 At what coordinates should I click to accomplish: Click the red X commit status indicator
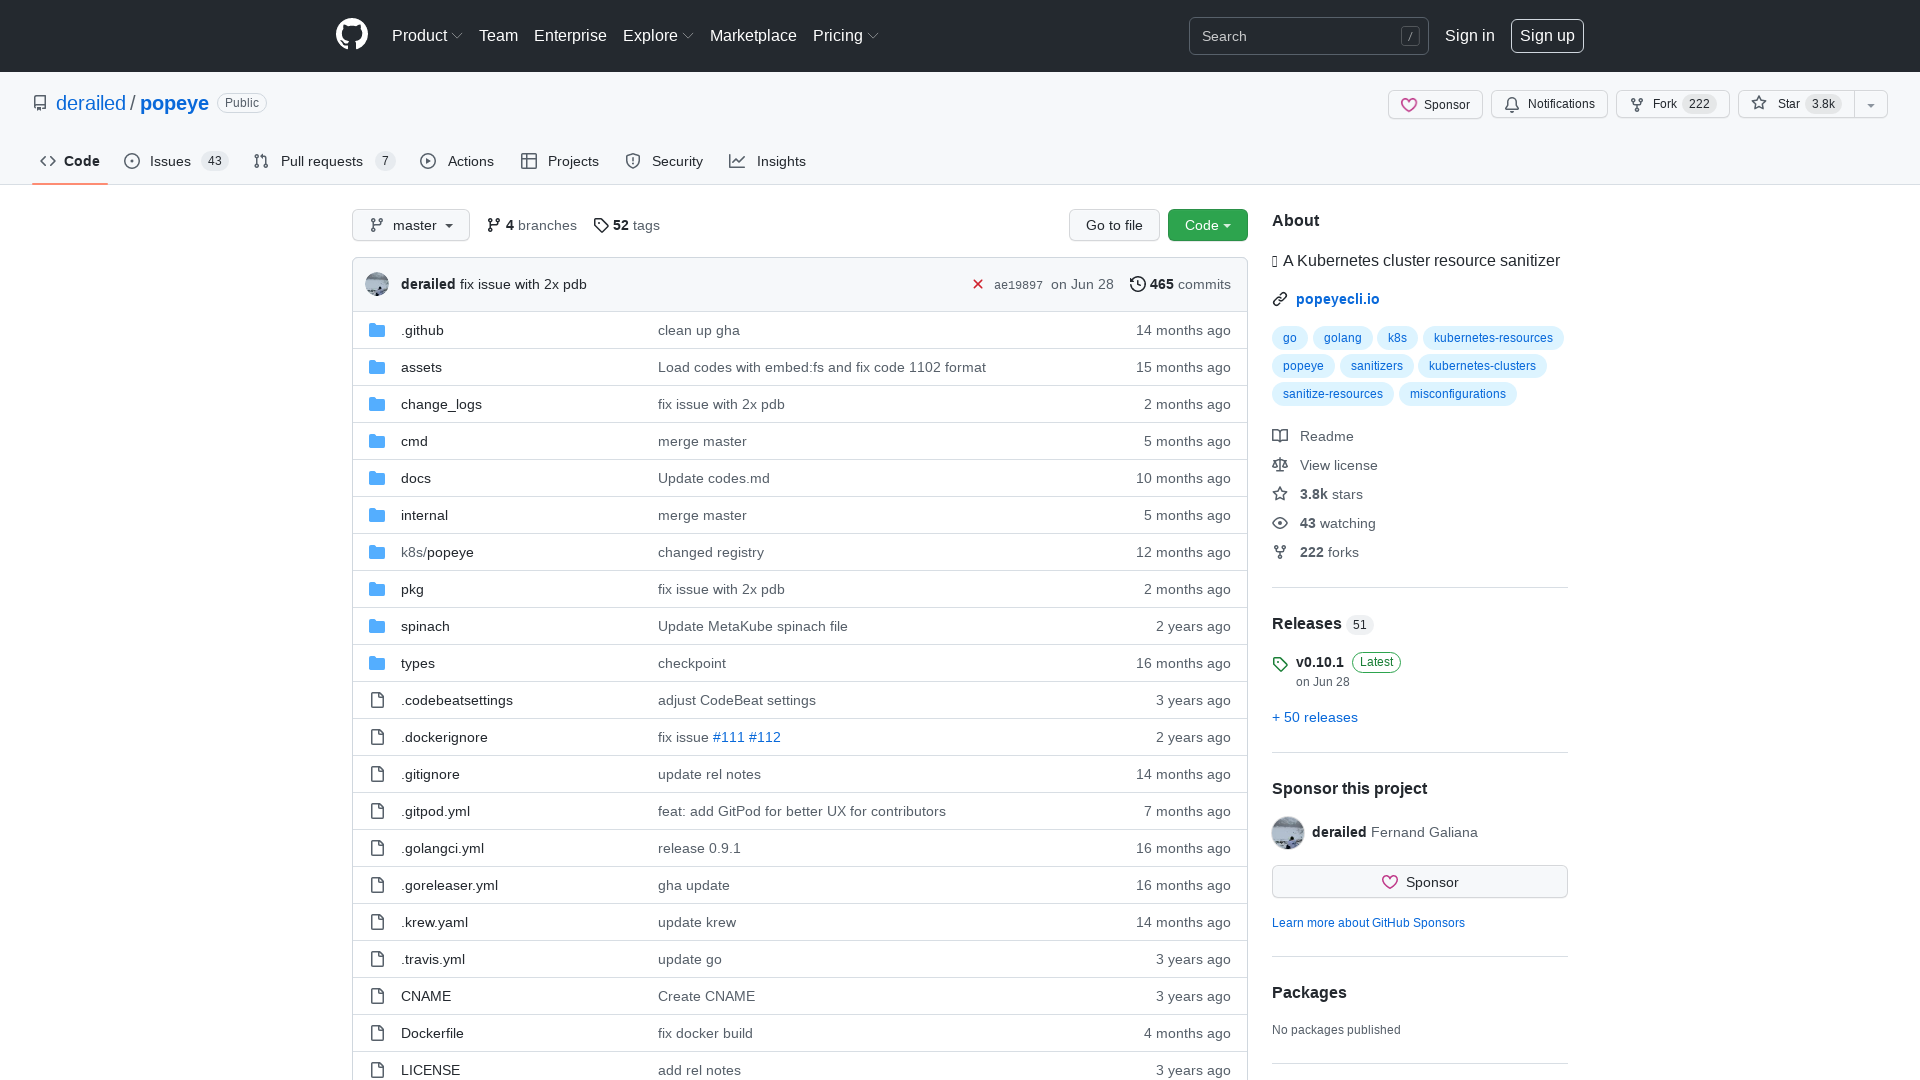(978, 284)
